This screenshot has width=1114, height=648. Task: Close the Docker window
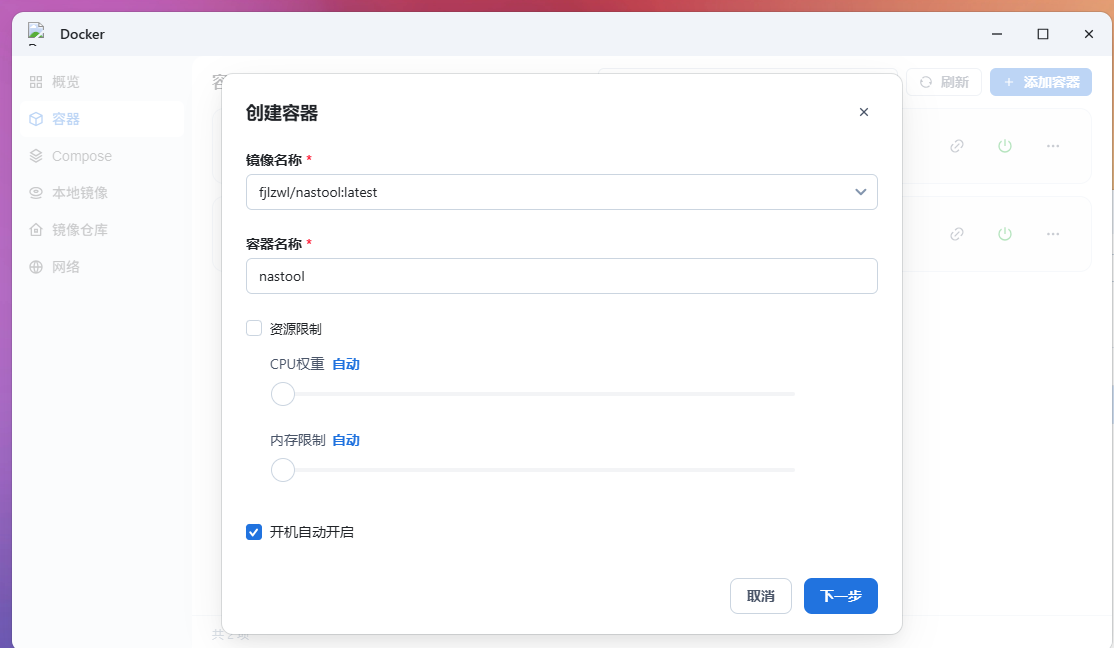click(1088, 33)
